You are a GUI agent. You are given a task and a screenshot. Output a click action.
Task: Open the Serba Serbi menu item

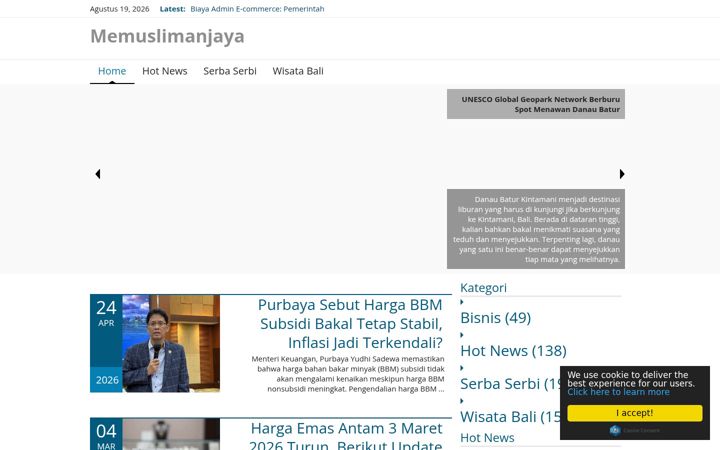coord(230,71)
